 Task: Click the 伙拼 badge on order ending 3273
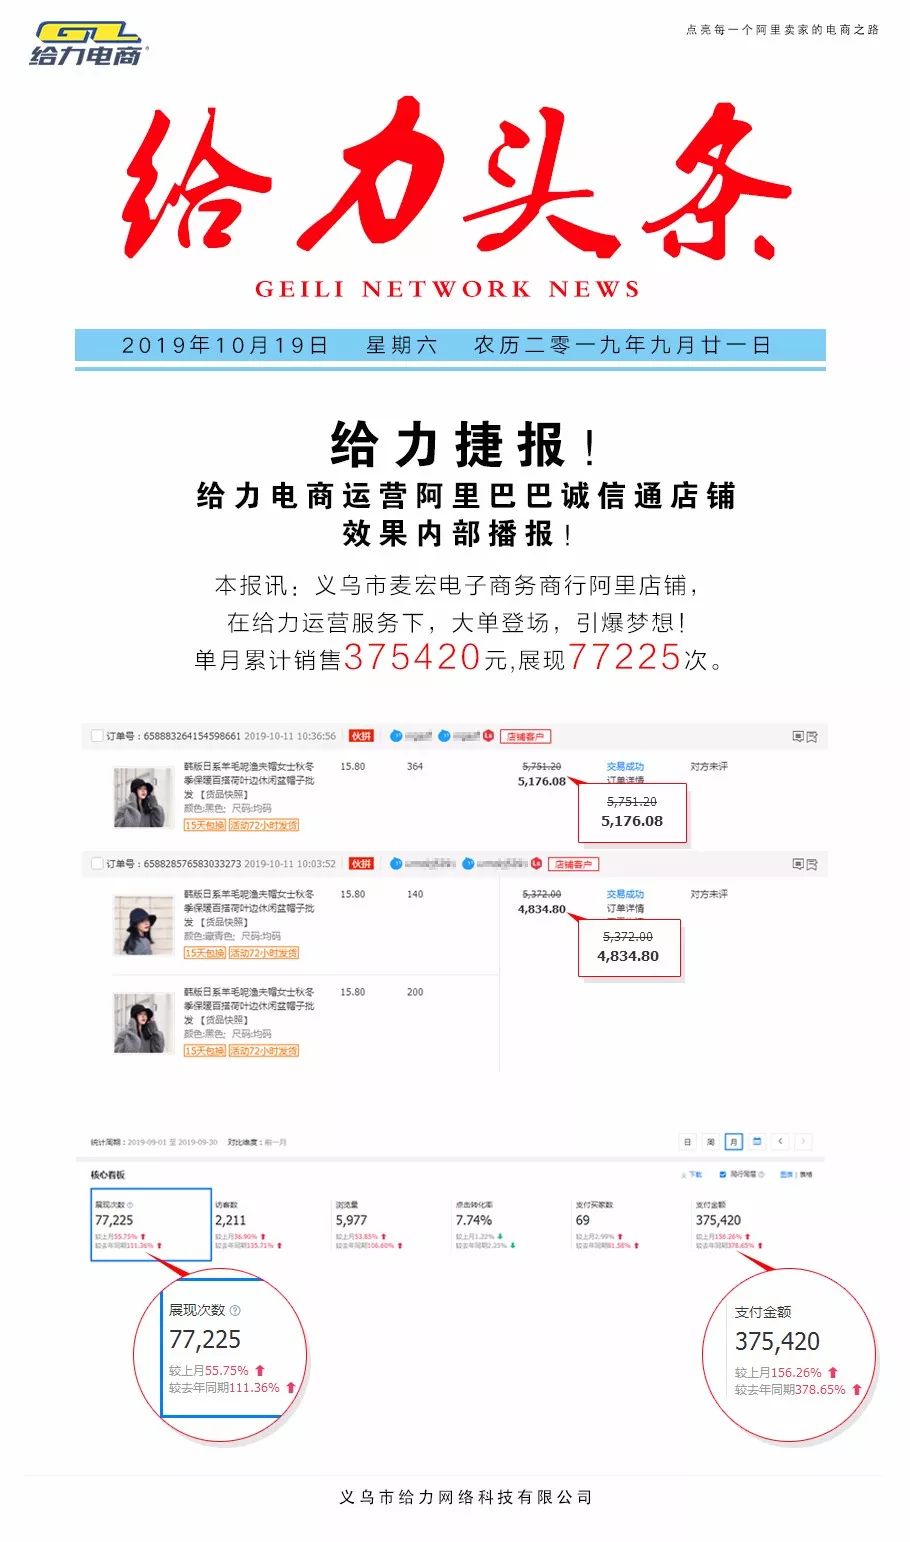(361, 864)
